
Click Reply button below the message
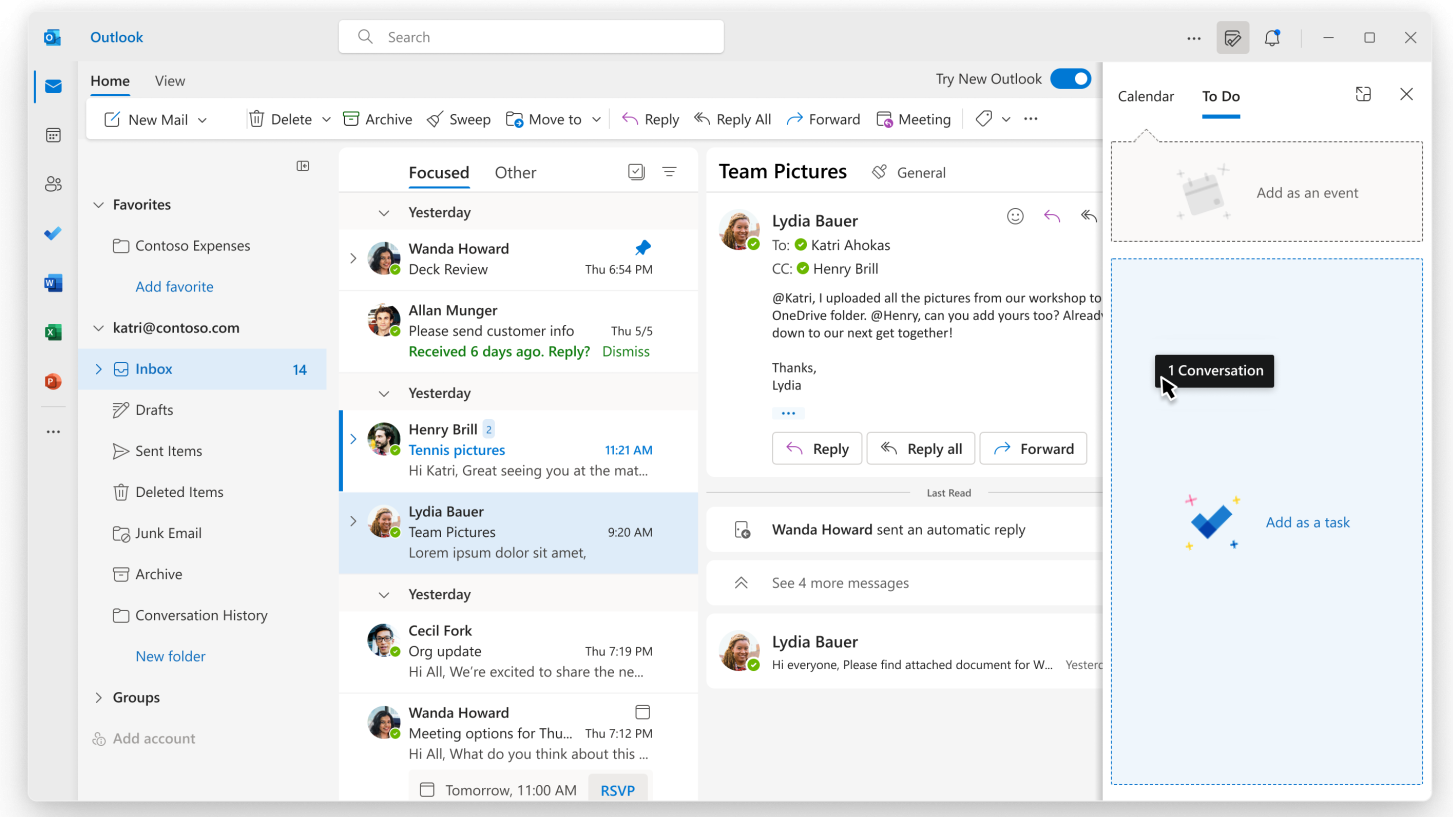[818, 449]
